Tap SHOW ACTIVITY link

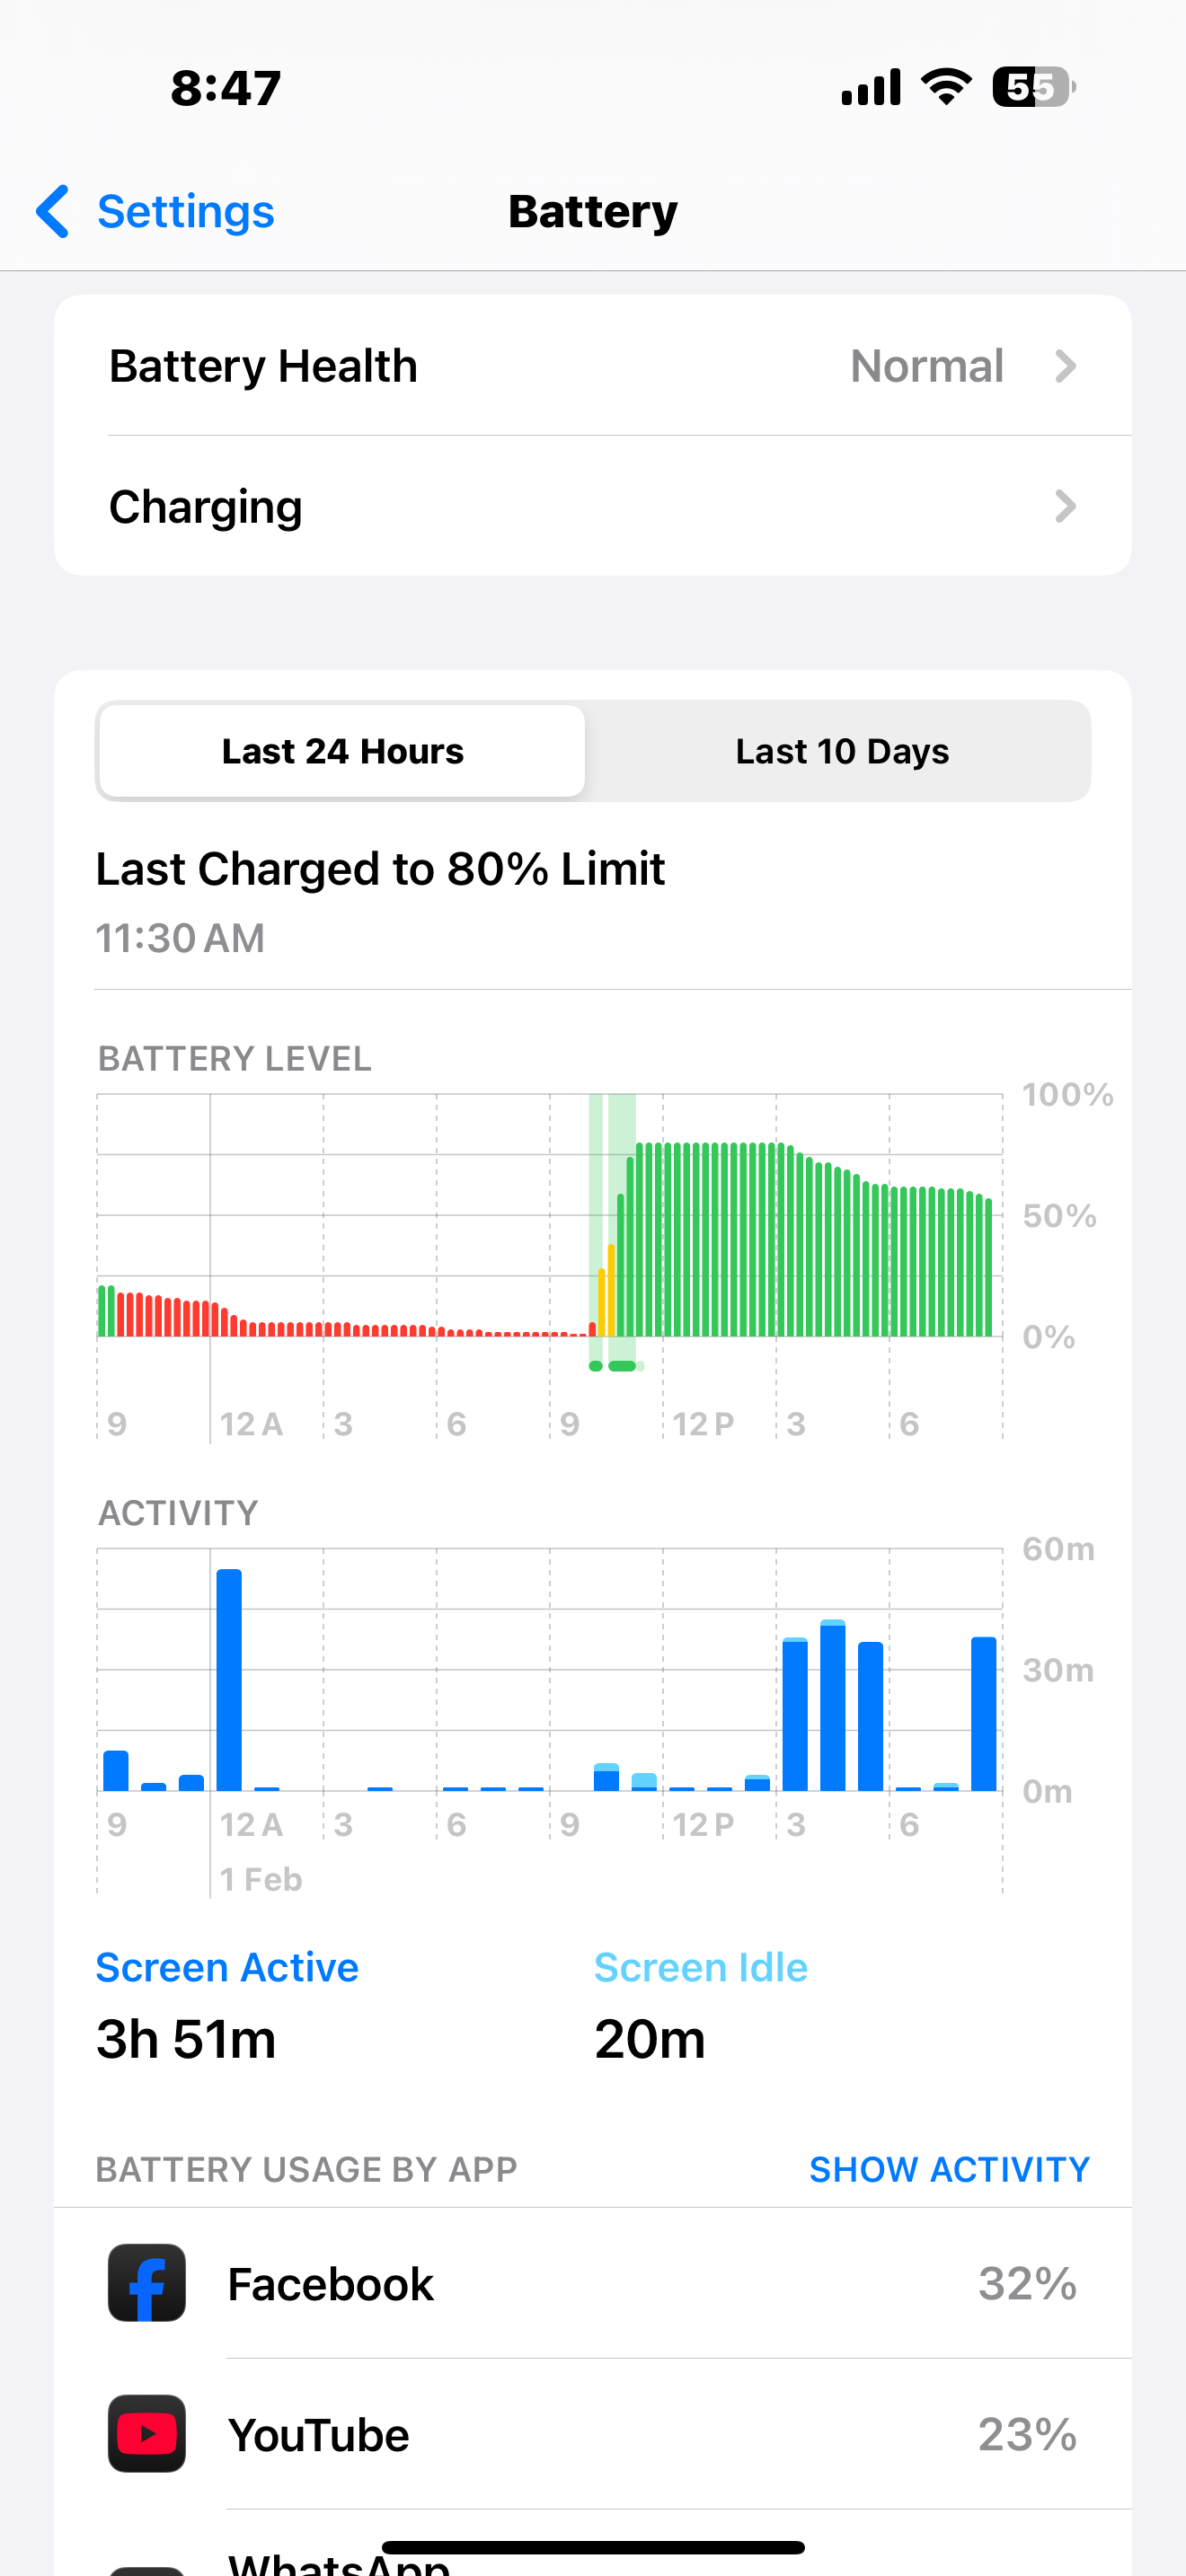(949, 2169)
